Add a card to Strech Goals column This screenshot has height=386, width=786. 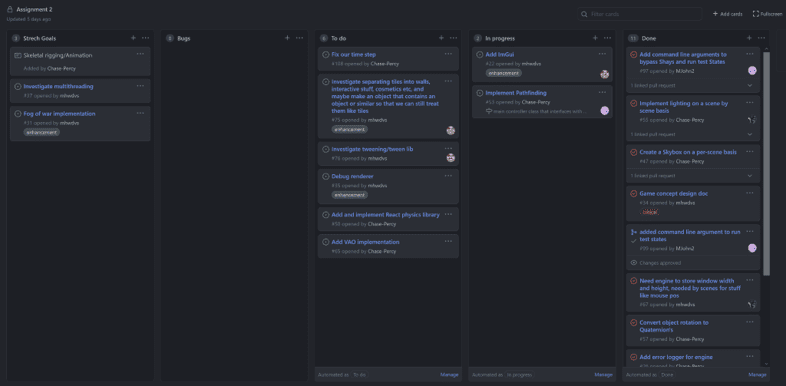(x=133, y=38)
